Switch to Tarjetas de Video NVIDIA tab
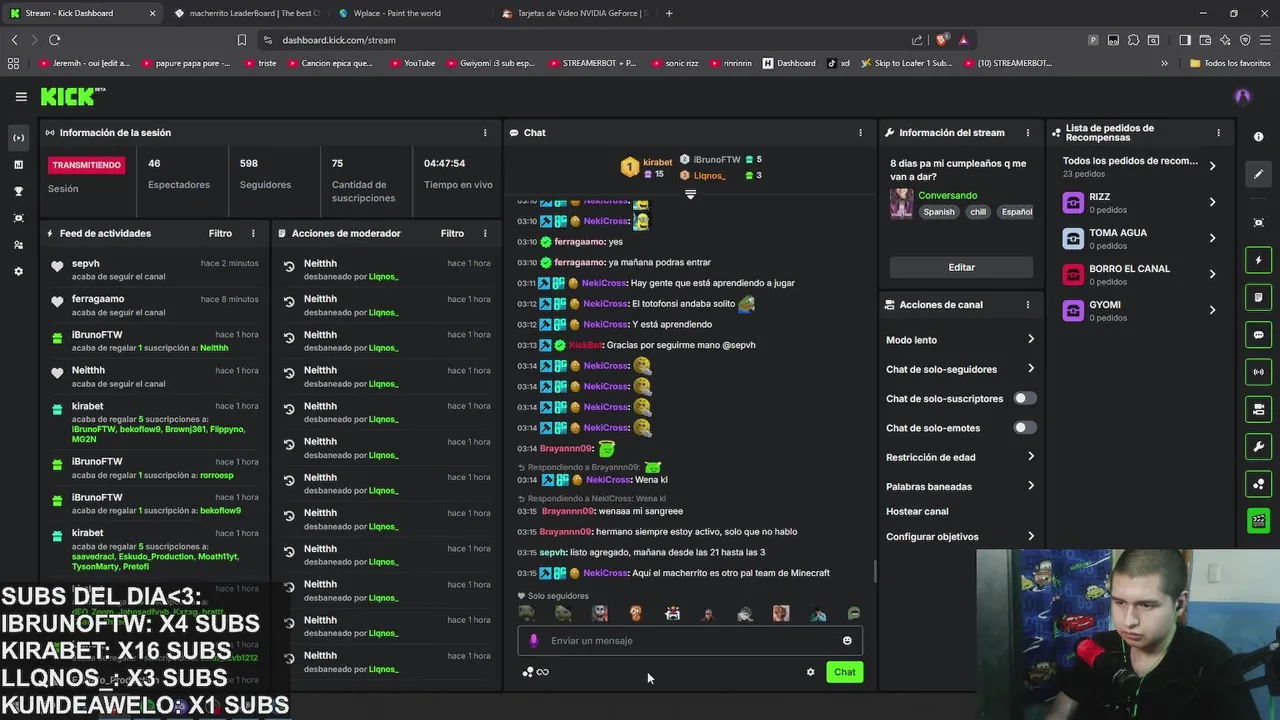Viewport: 1280px width, 720px height. click(575, 13)
